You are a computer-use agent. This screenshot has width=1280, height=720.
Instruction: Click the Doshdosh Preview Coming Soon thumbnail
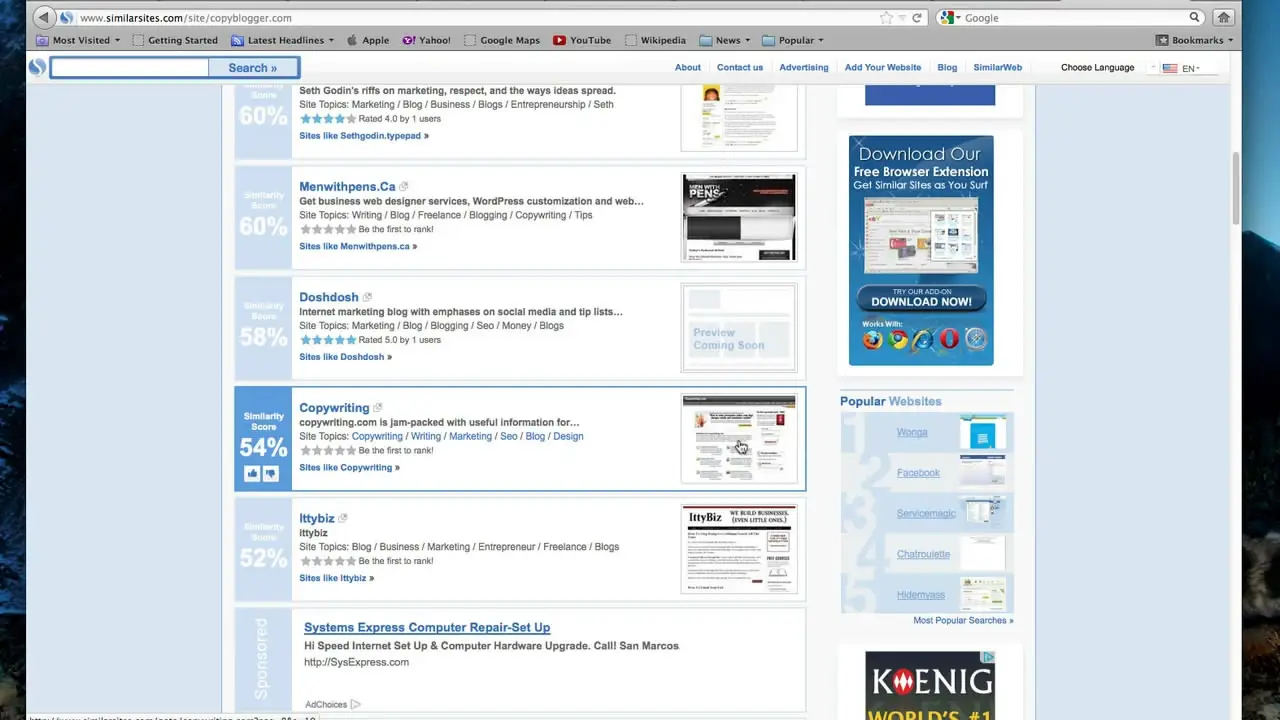[x=739, y=328]
